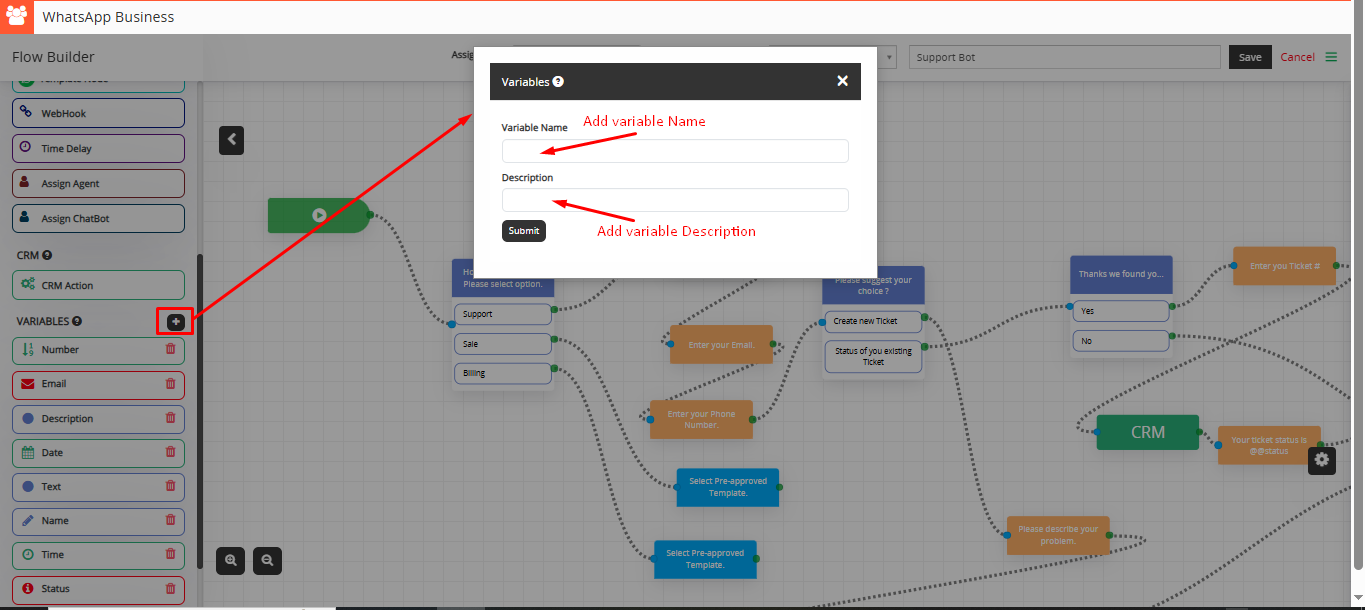Select the green CRM node
This screenshot has width=1365, height=610.
[1147, 432]
